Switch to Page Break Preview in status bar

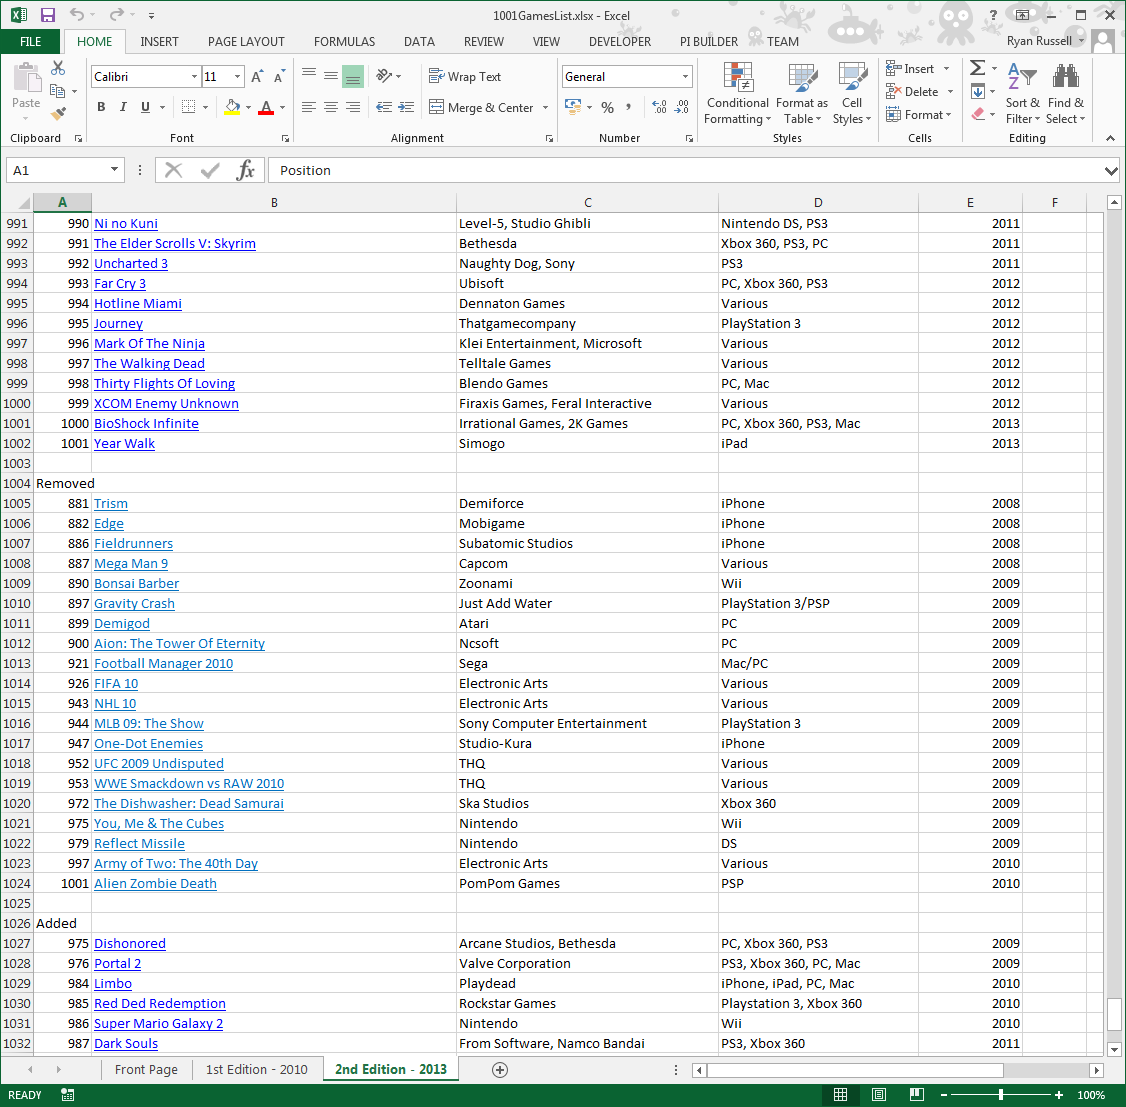pyautogui.click(x=916, y=1095)
